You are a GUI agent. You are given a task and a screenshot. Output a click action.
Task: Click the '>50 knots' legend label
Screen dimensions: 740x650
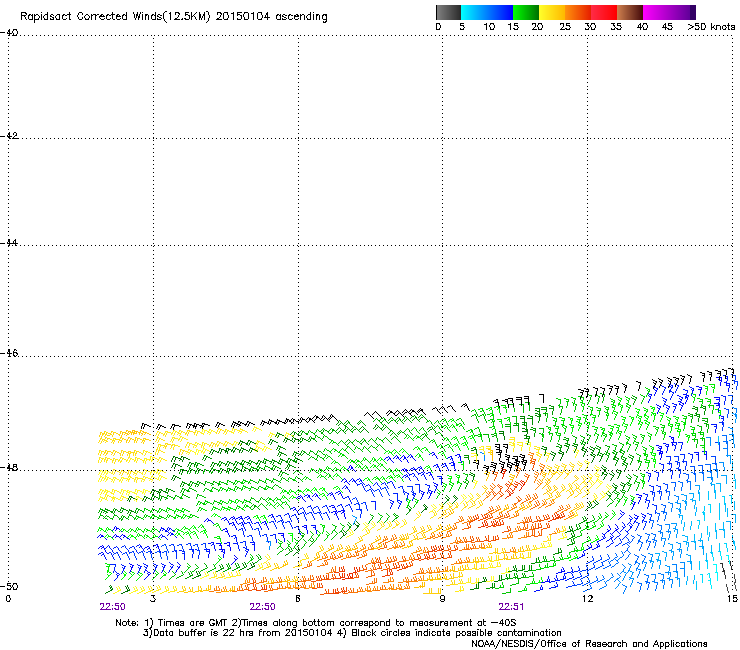[x=711, y=27]
